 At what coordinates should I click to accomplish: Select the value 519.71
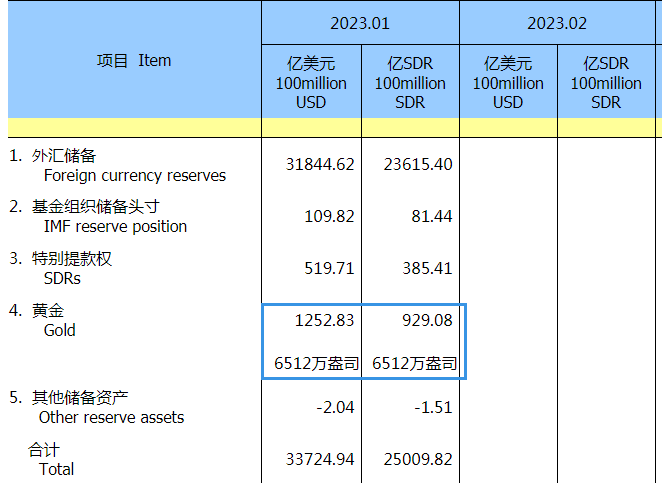point(329,268)
